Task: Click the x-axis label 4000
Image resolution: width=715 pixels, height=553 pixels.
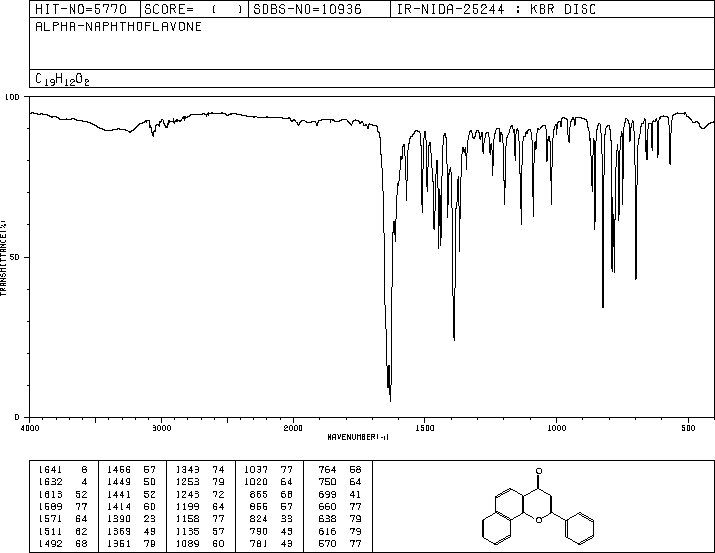Action: click(30, 428)
